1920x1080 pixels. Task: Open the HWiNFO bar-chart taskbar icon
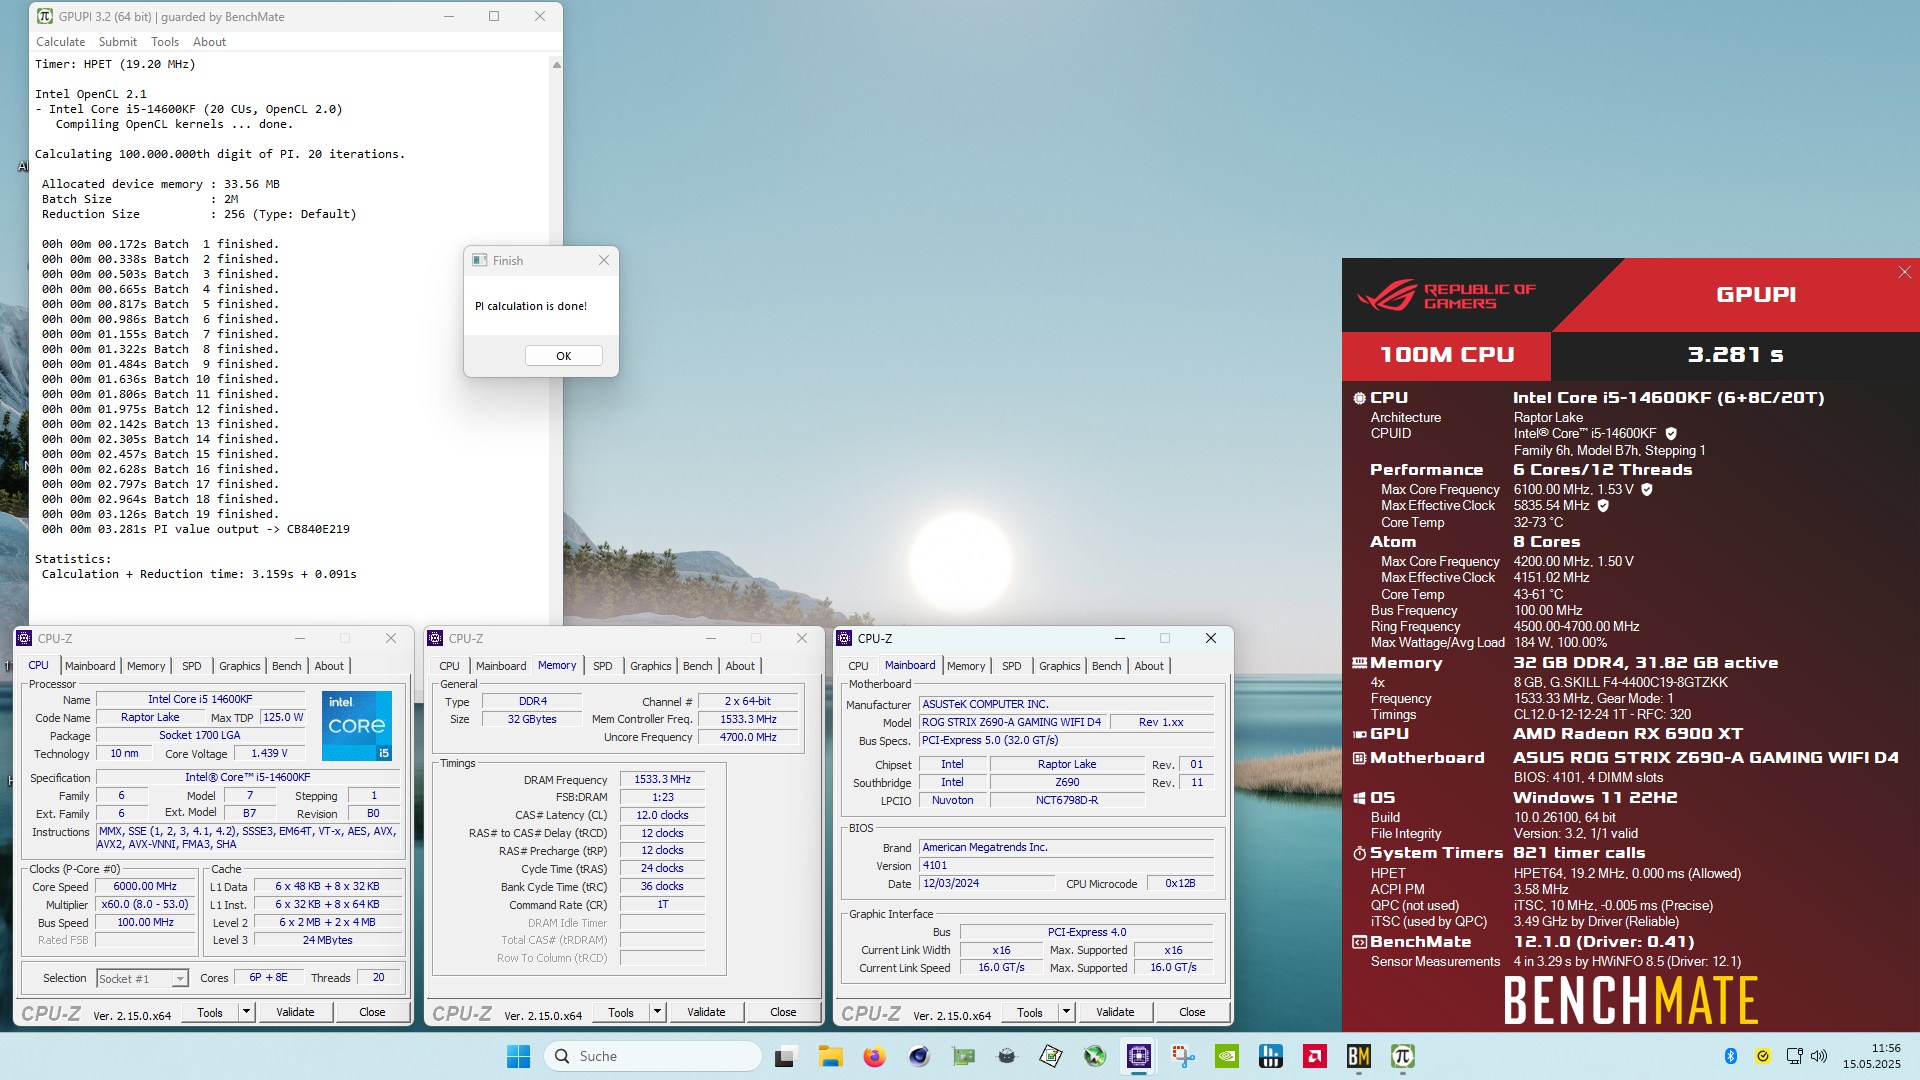pyautogui.click(x=1270, y=1056)
